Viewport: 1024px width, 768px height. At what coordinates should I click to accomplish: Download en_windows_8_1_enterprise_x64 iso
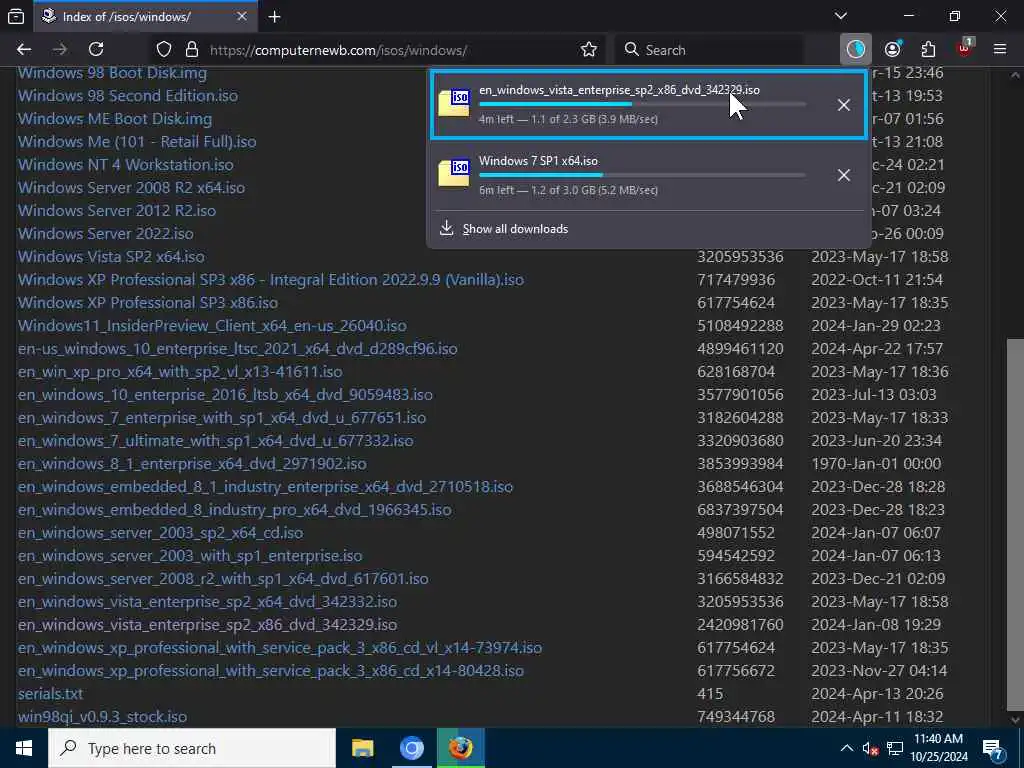pyautogui.click(x=192, y=464)
